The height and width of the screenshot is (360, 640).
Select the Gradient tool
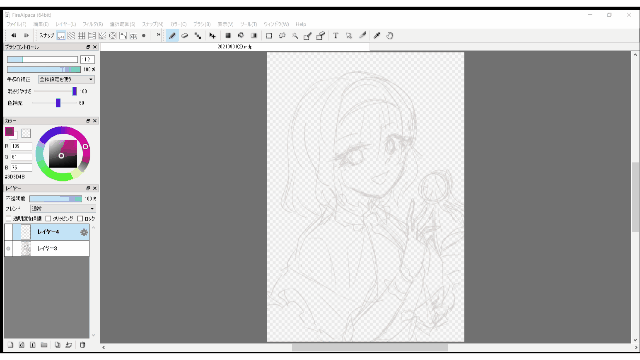[253, 36]
